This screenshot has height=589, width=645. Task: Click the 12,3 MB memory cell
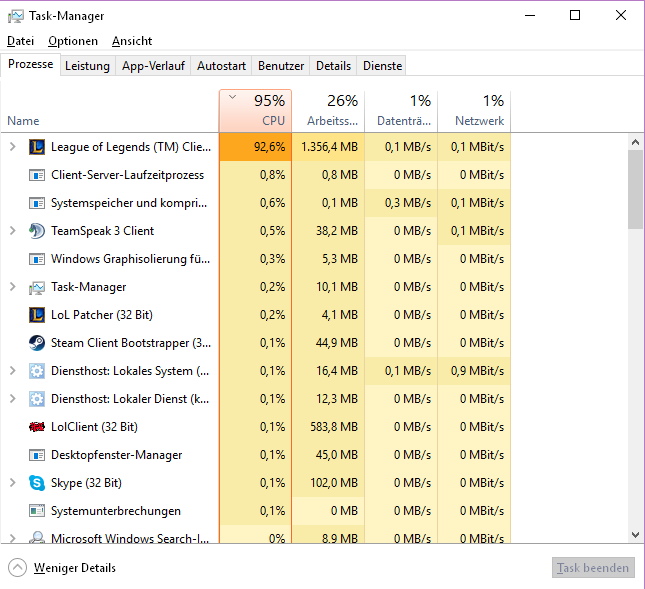(328, 399)
